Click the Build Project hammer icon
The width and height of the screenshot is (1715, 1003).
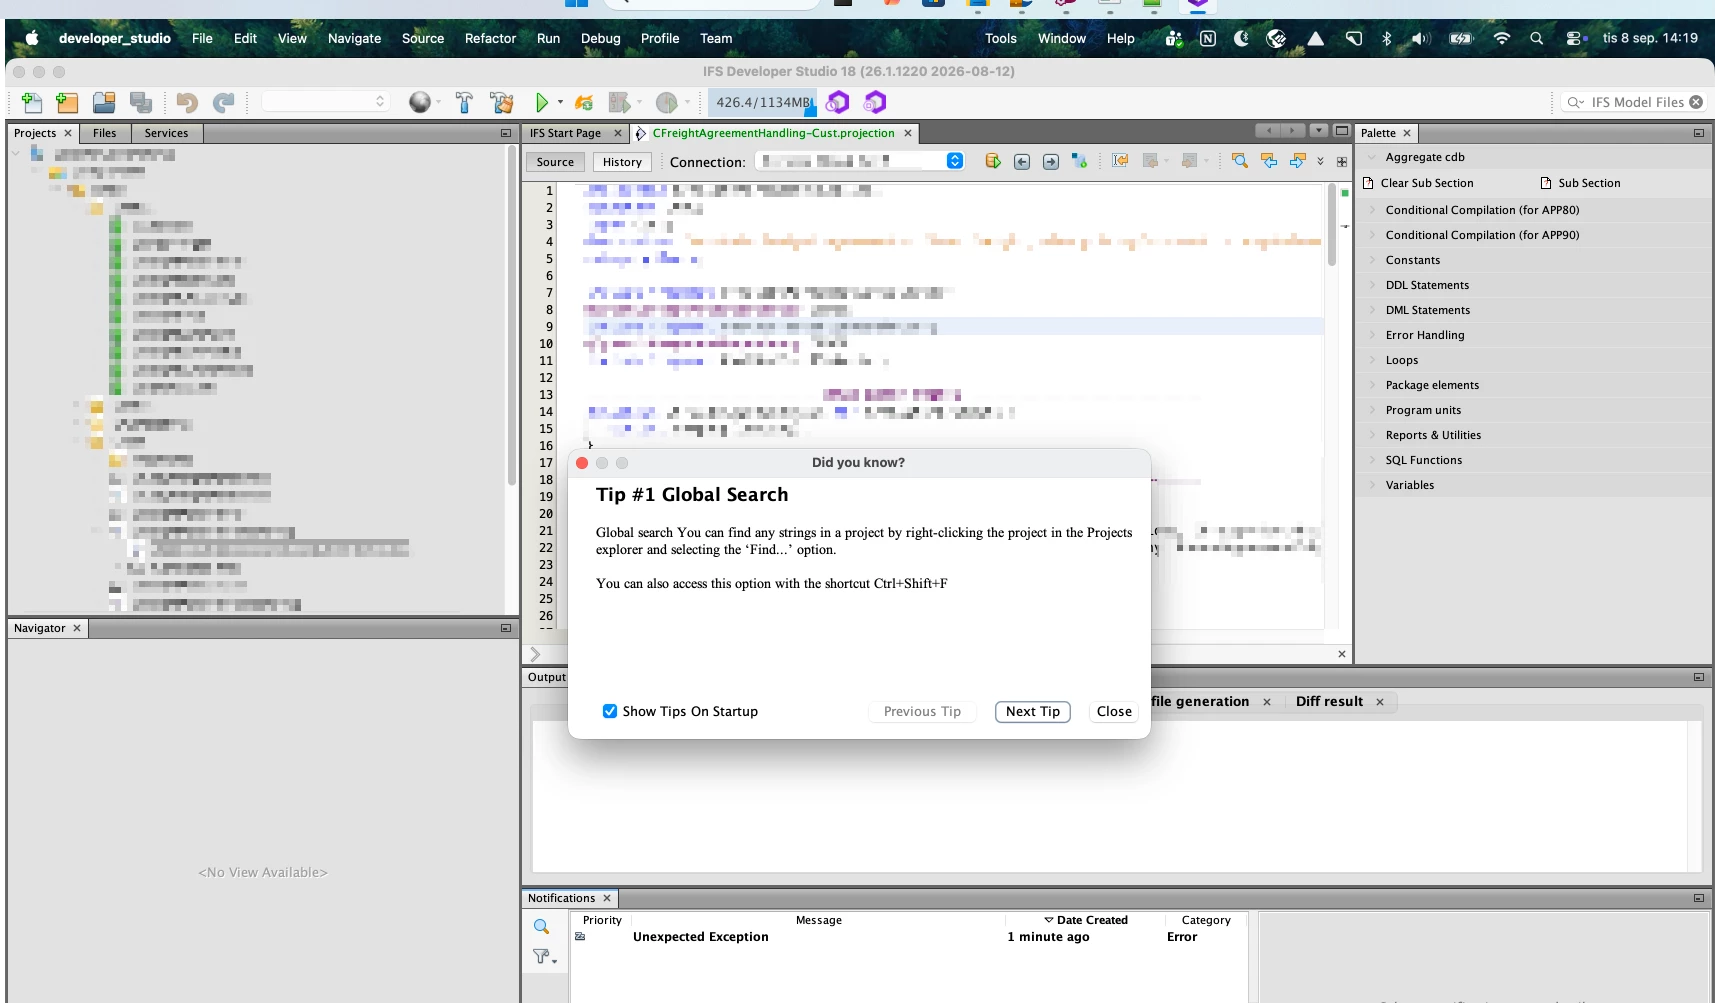coord(464,102)
